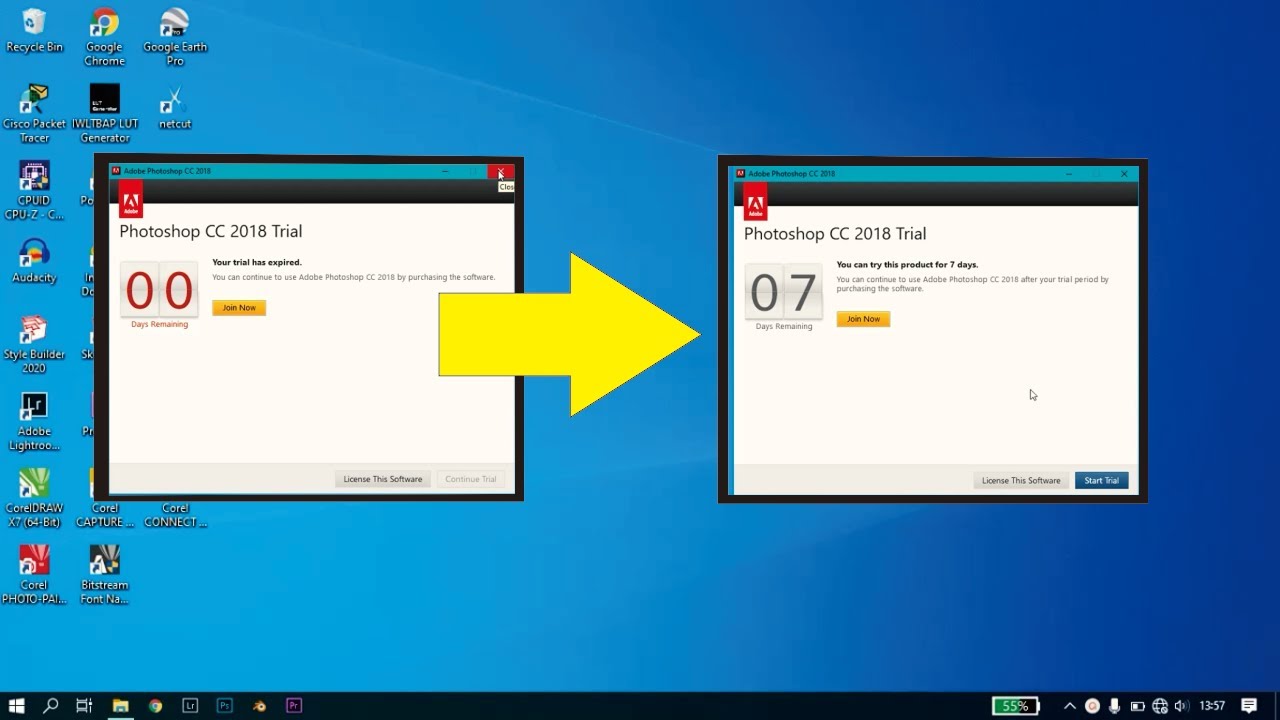Show hidden system tray icons chevron
The width and height of the screenshot is (1280, 720).
(x=1069, y=706)
